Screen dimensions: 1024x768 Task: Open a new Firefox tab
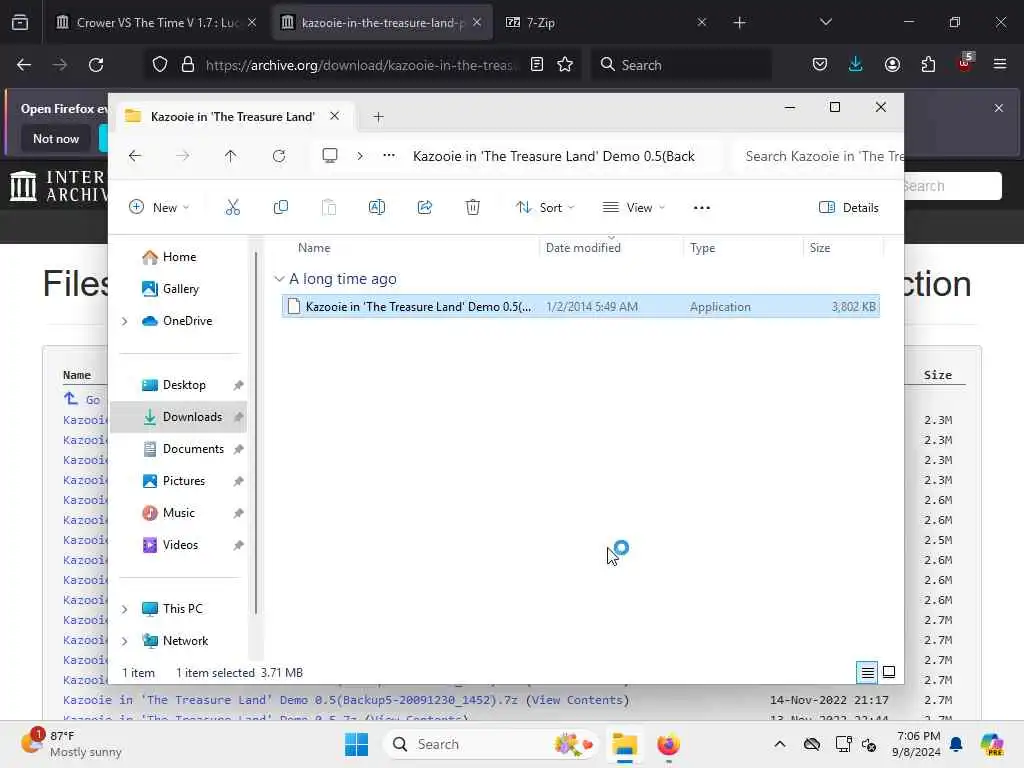739,22
